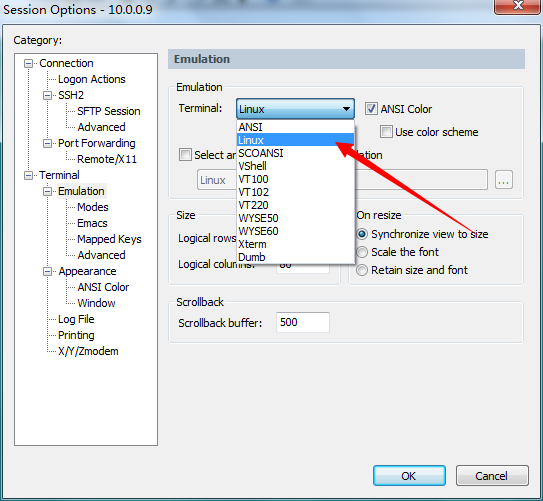Choose WYSE60 from terminal list

pos(295,231)
